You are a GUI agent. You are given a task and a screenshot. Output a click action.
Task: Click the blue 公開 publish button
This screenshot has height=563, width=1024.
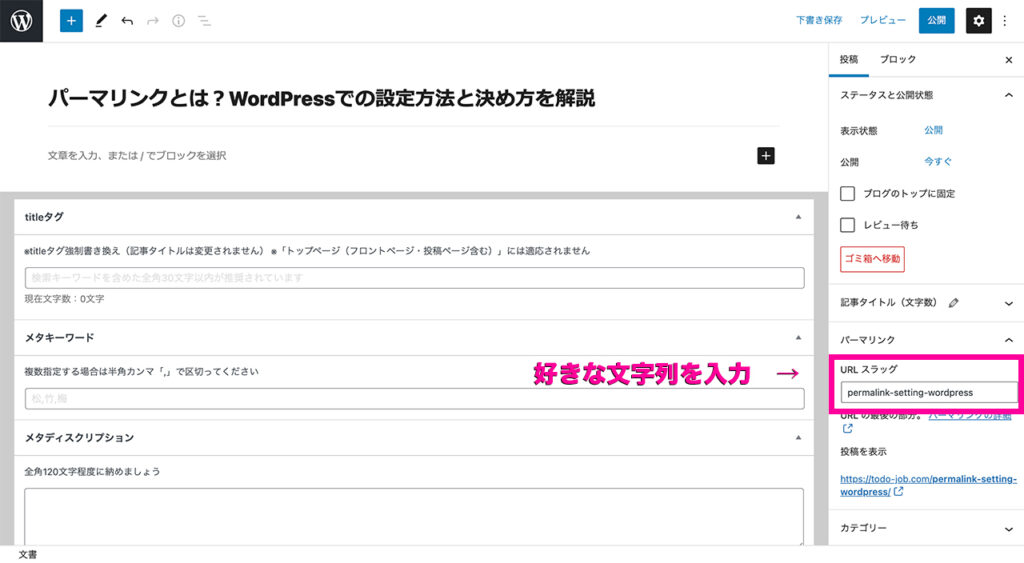pos(936,20)
